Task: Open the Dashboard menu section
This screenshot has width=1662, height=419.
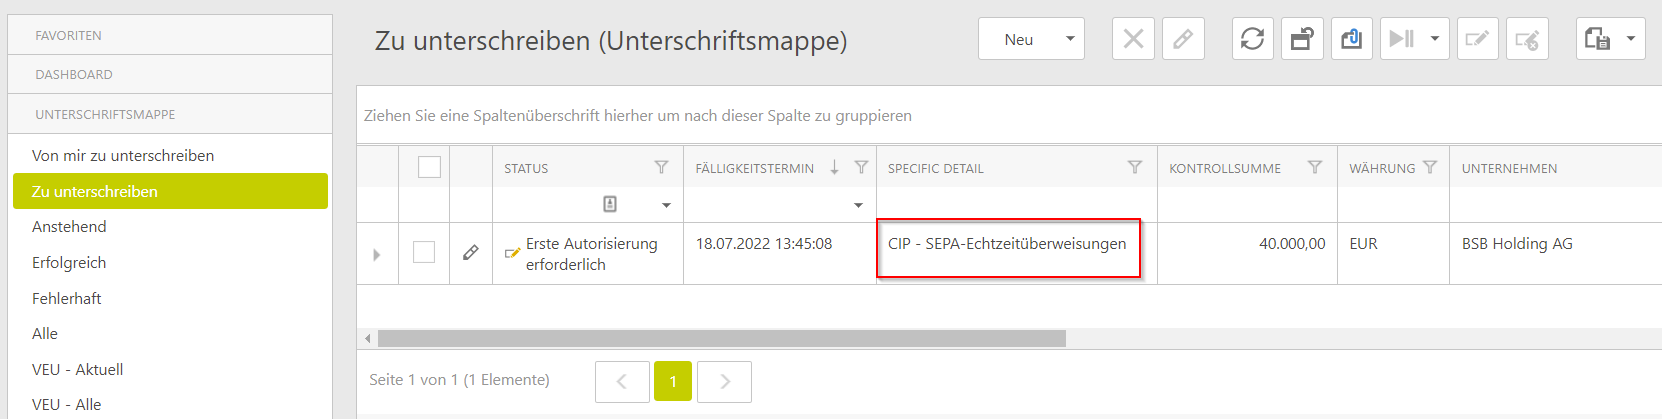Action: coord(74,74)
